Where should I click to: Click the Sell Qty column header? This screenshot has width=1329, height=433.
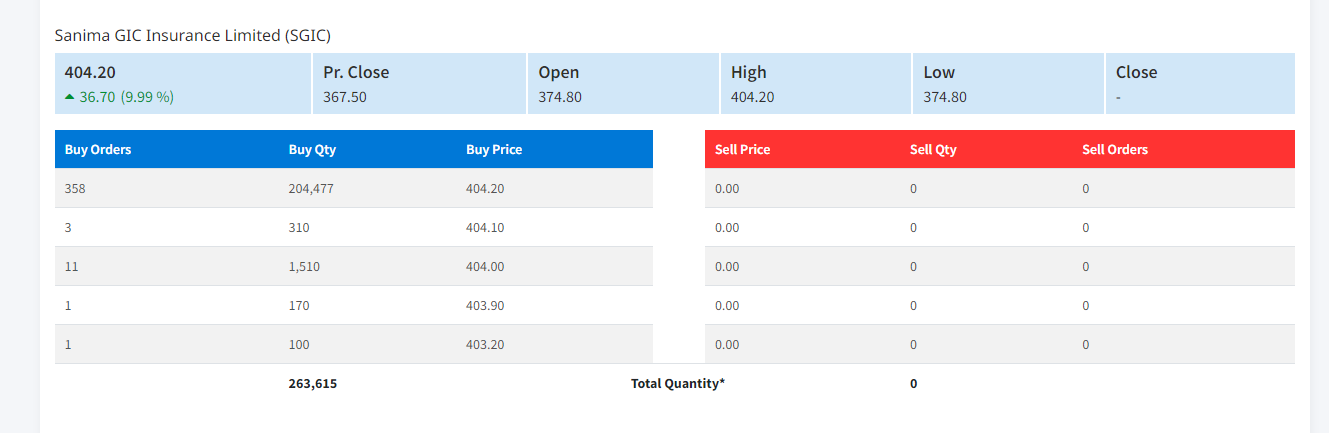pos(933,150)
